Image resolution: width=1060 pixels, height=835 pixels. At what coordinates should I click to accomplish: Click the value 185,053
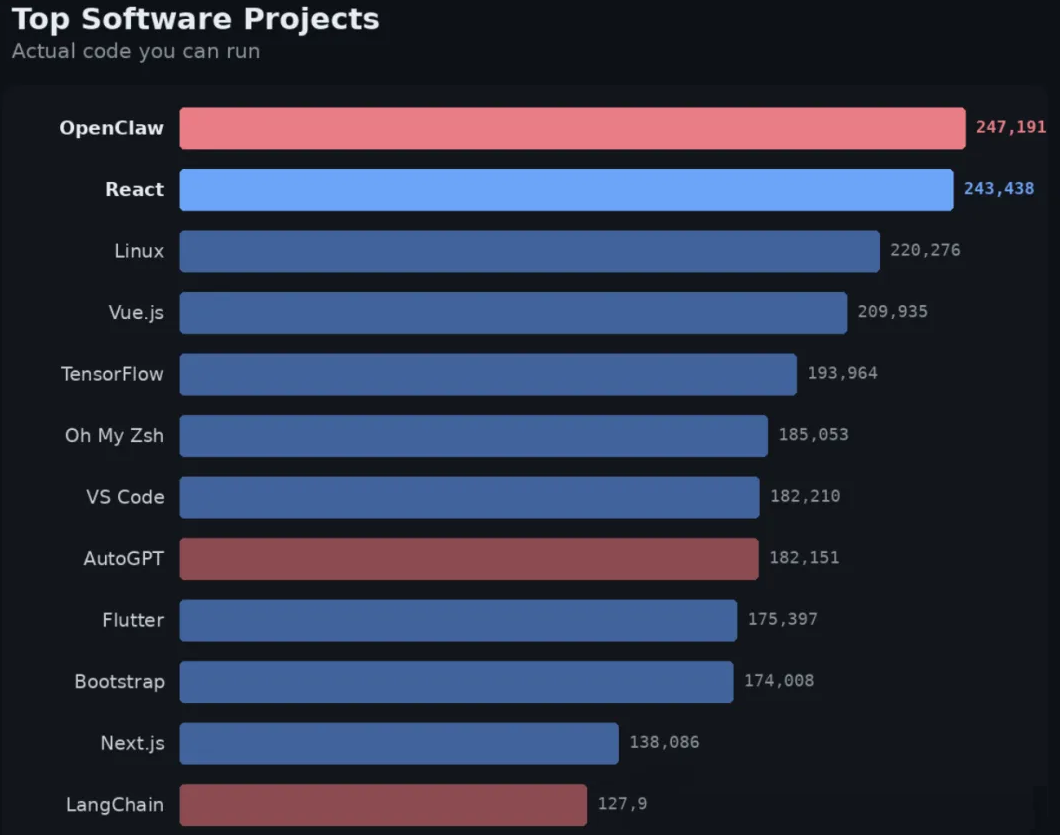(813, 435)
